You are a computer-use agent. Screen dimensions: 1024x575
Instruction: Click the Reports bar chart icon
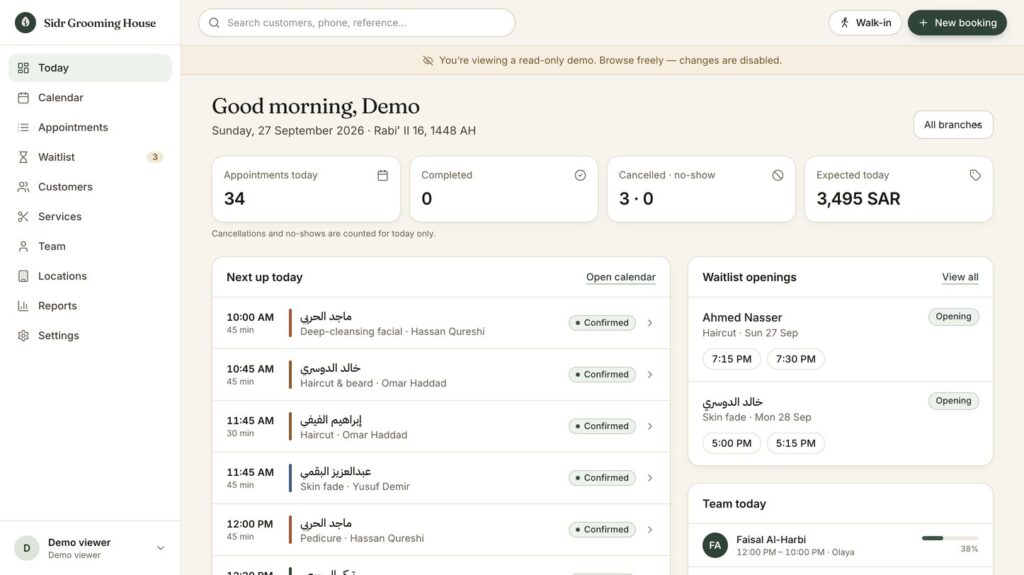tap(24, 306)
